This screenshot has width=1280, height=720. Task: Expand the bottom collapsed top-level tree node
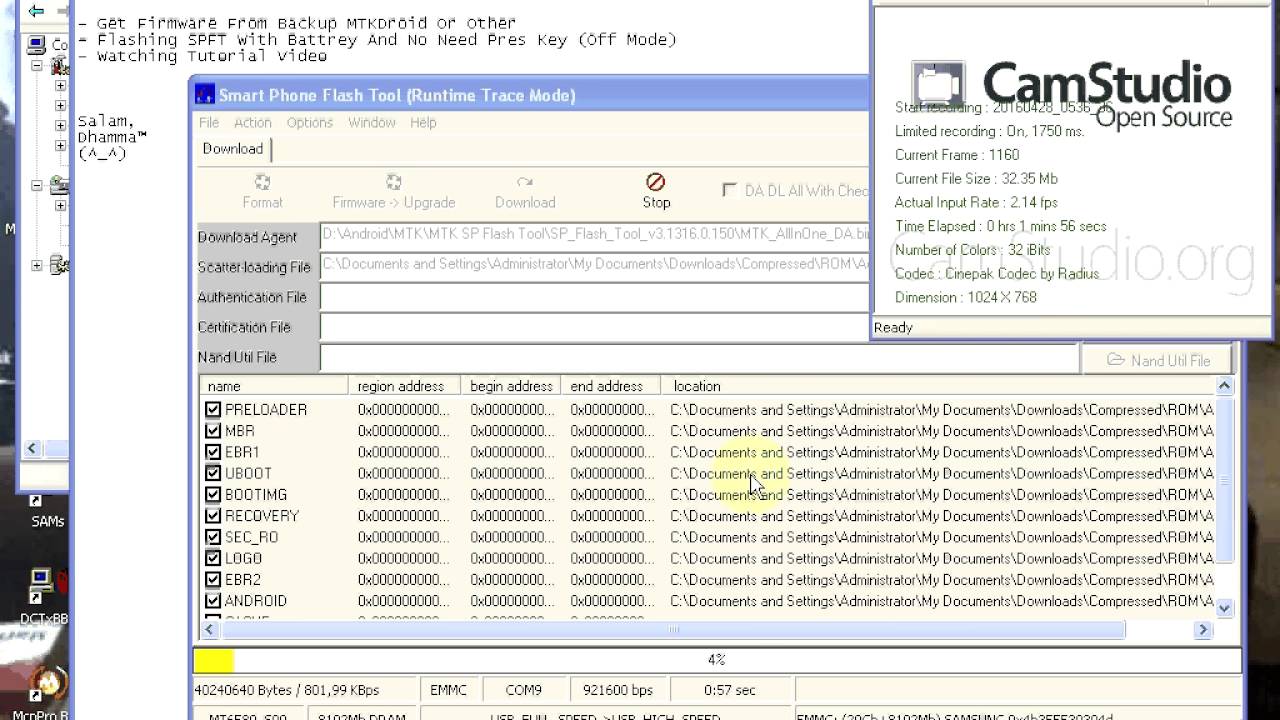[37, 266]
